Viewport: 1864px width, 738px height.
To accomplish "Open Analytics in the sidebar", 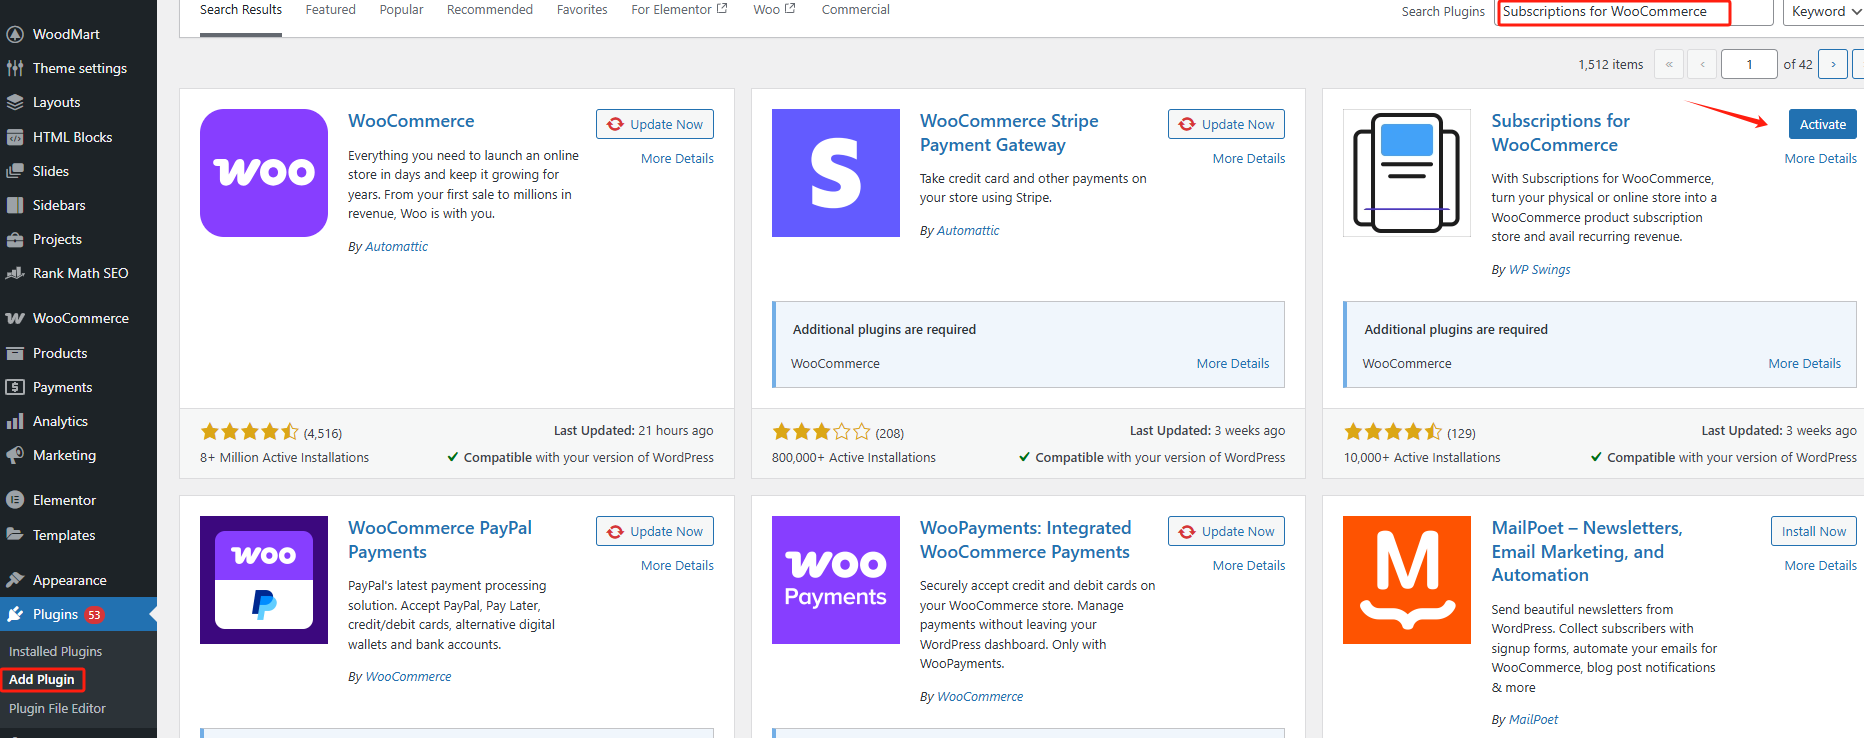I will coord(60,421).
